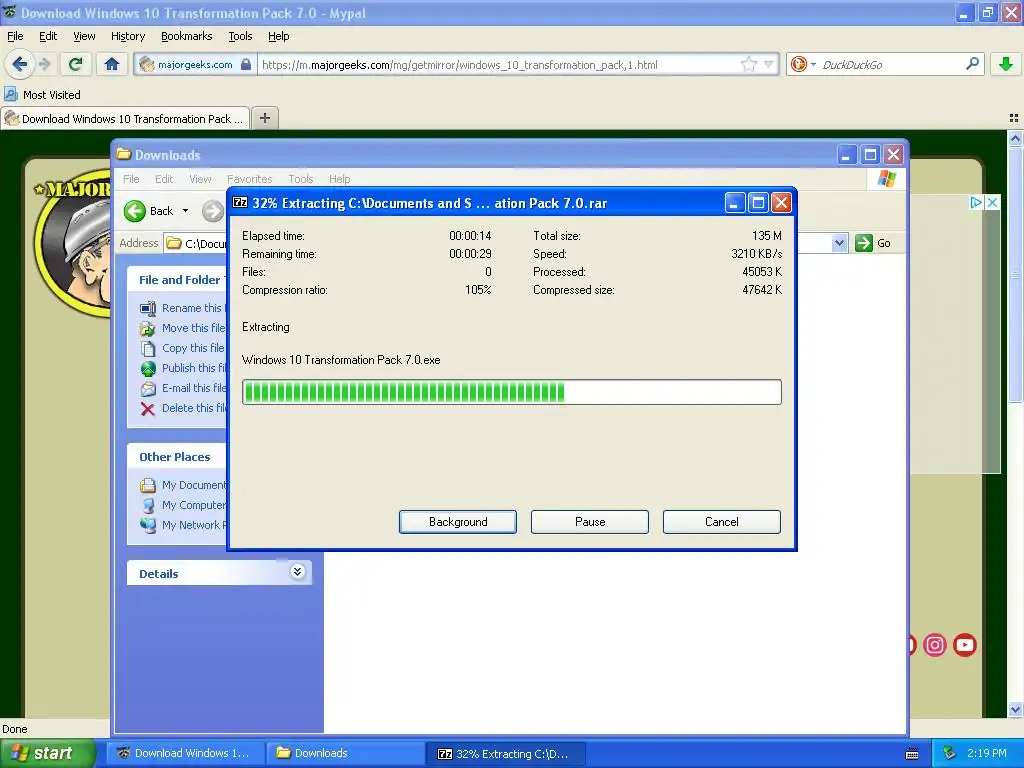Switch to Downloads folder taskbar button
Viewport: 1024px width, 768px height.
[x=346, y=753]
